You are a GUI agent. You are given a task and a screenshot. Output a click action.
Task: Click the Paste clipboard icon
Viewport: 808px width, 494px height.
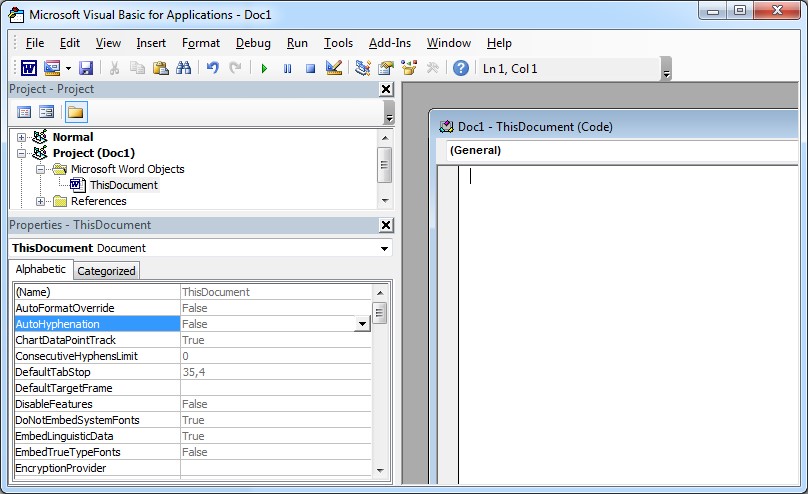click(x=160, y=68)
